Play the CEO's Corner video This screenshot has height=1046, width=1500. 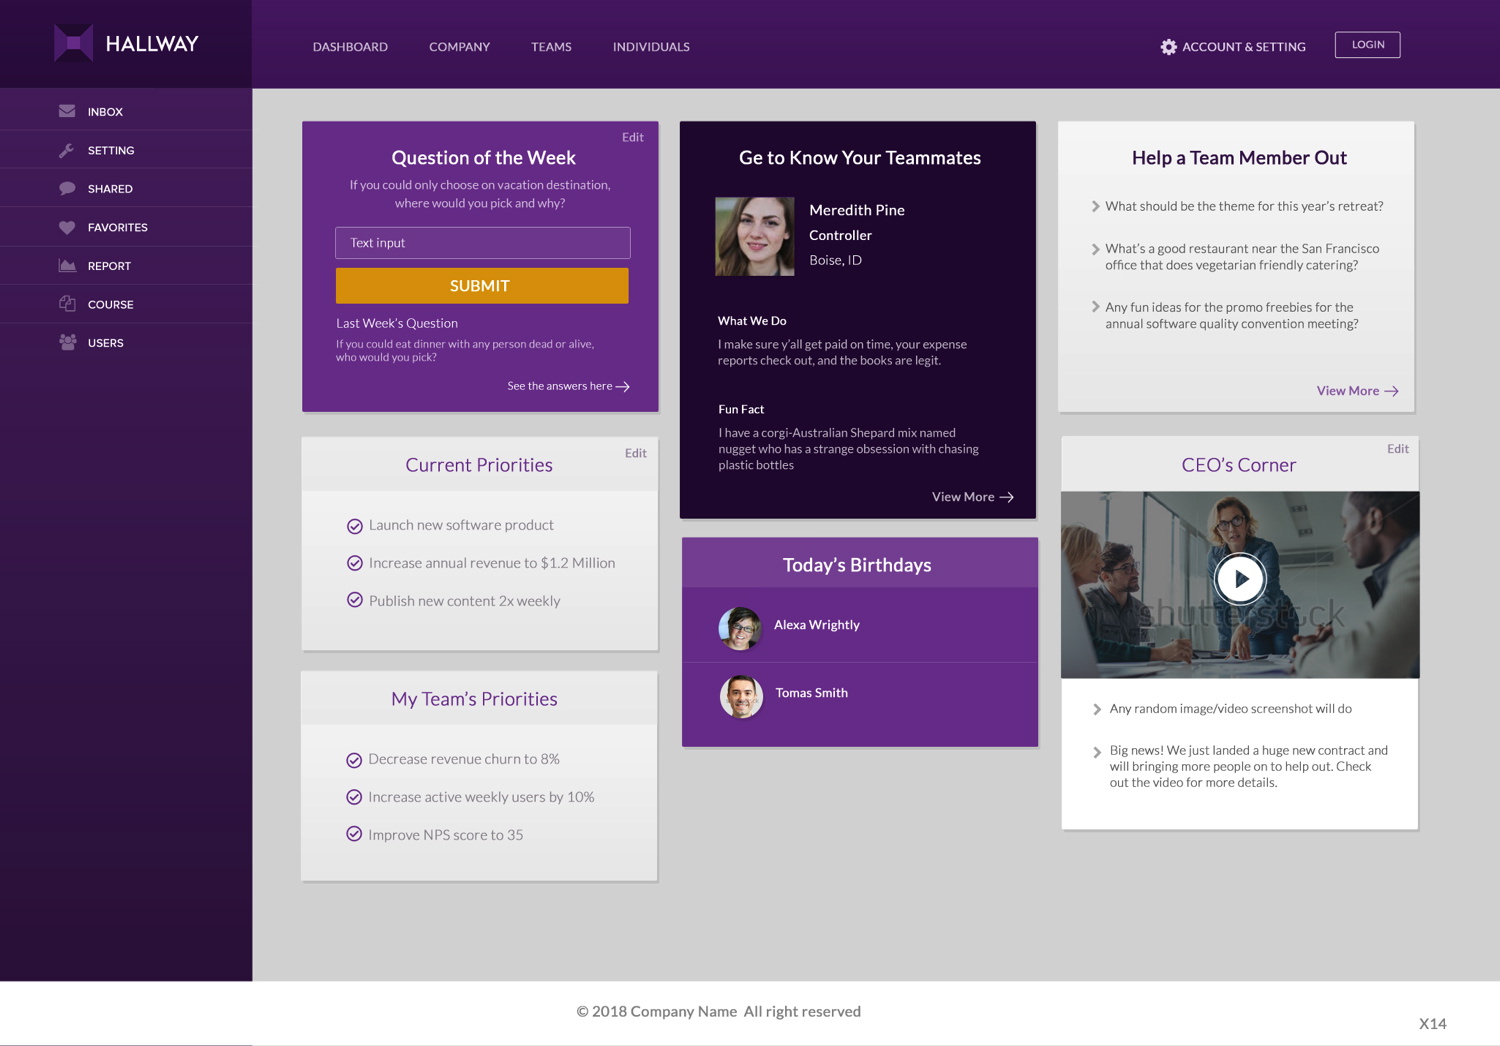1241,578
